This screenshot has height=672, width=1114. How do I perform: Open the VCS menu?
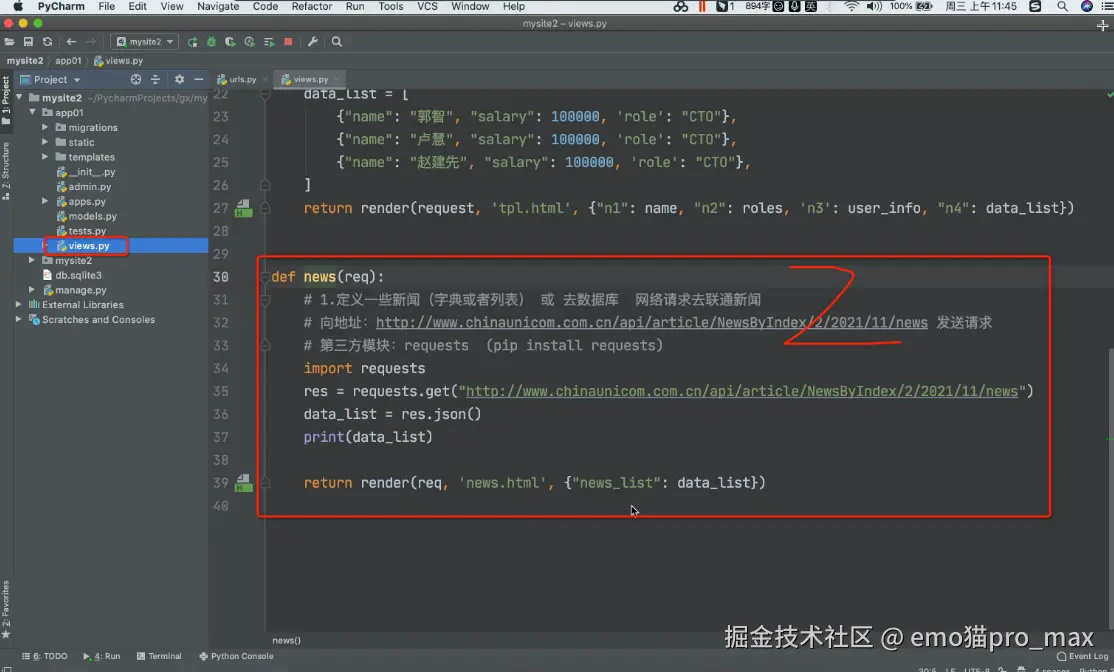[x=427, y=6]
